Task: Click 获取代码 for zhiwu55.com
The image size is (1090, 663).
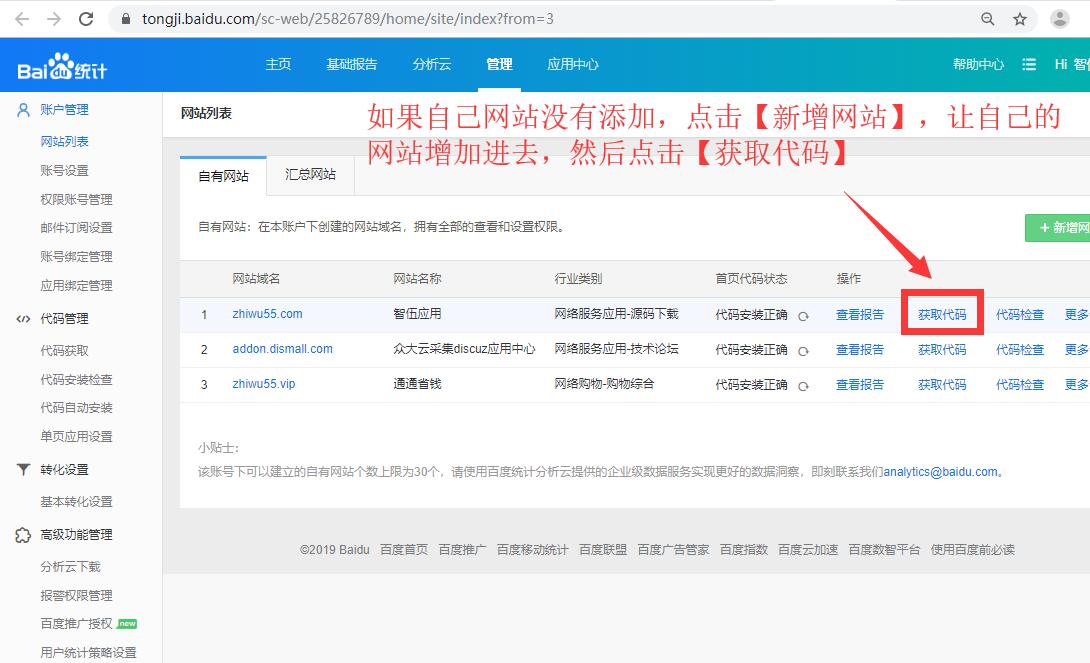Action: click(942, 315)
